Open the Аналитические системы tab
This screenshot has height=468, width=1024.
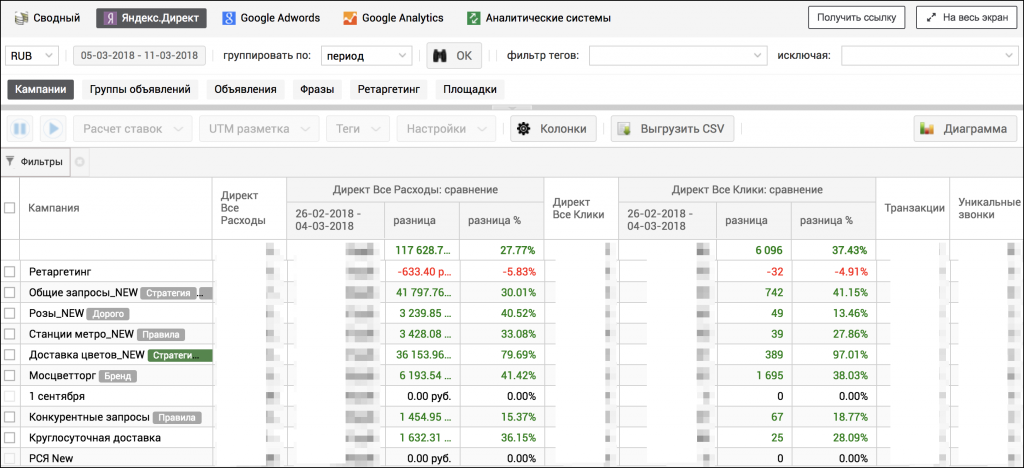539,18
